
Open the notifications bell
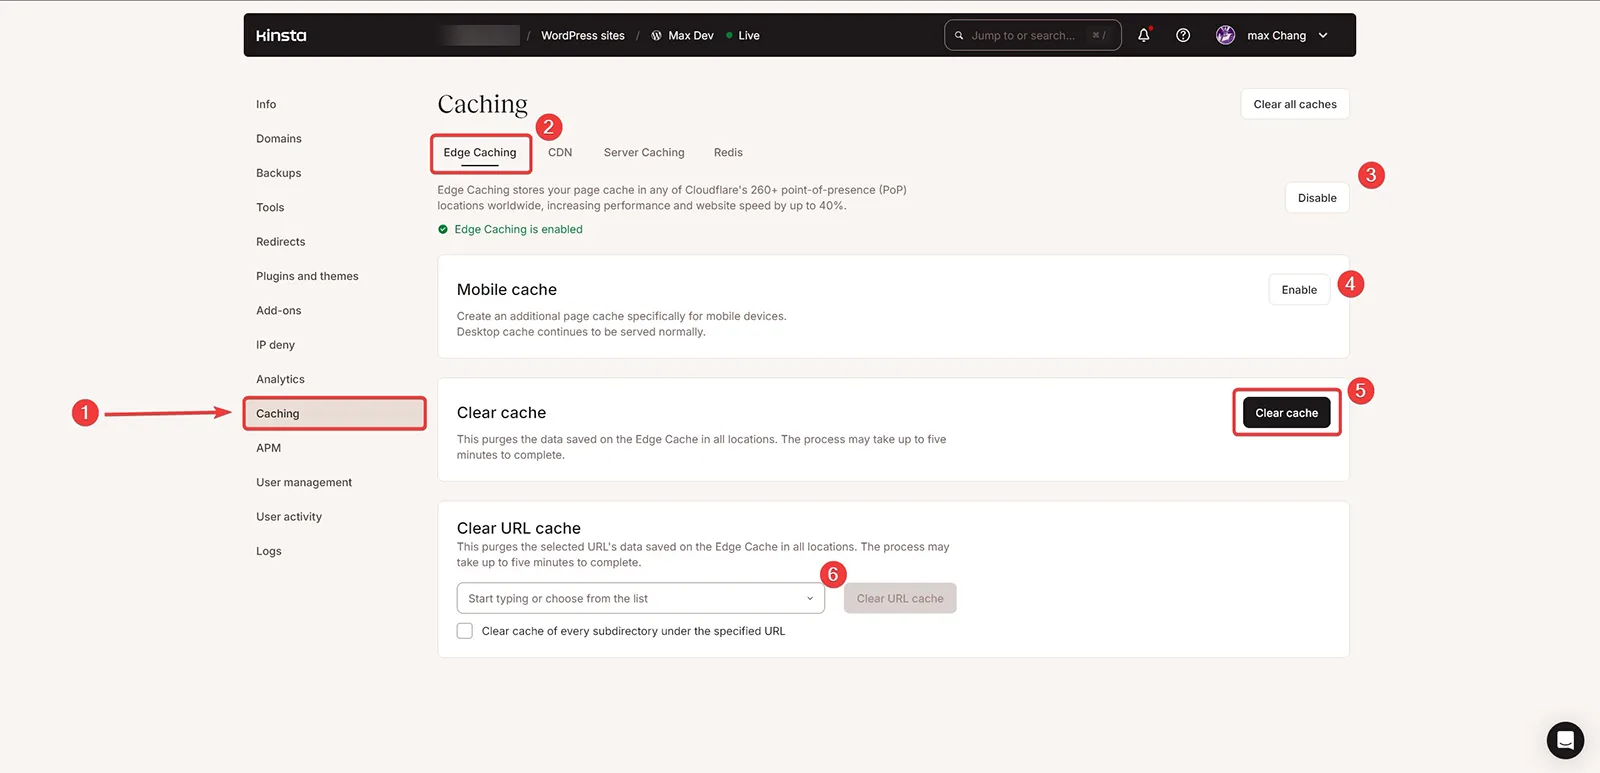pos(1144,35)
